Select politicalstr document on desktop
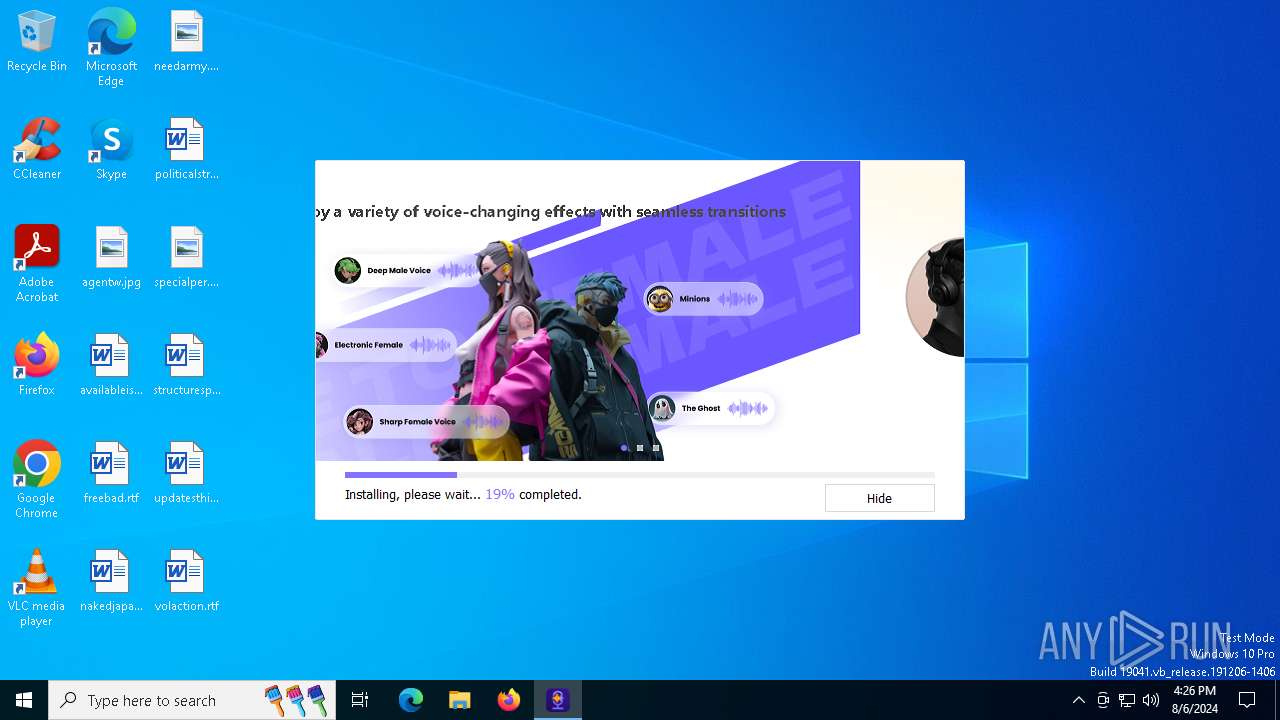The height and width of the screenshot is (720, 1280). 186,150
